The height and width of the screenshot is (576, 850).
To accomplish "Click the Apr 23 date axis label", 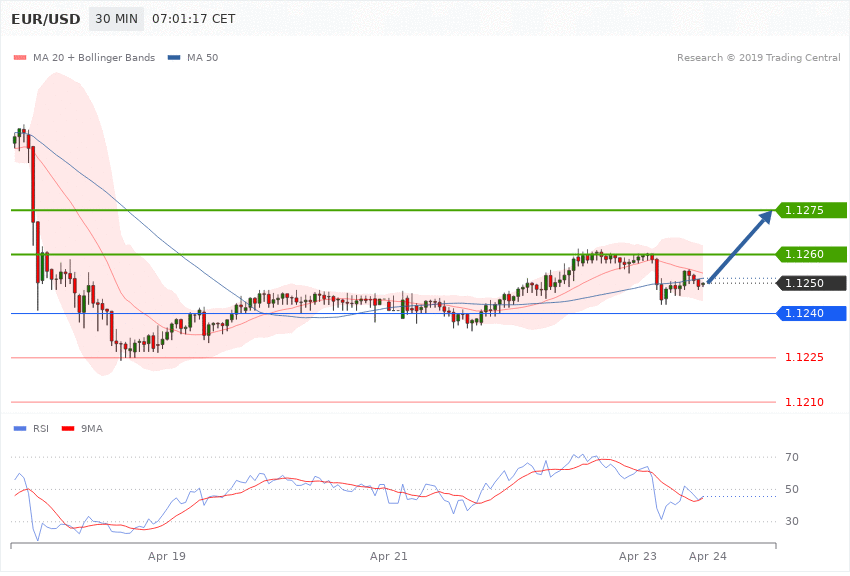I will coord(638,556).
